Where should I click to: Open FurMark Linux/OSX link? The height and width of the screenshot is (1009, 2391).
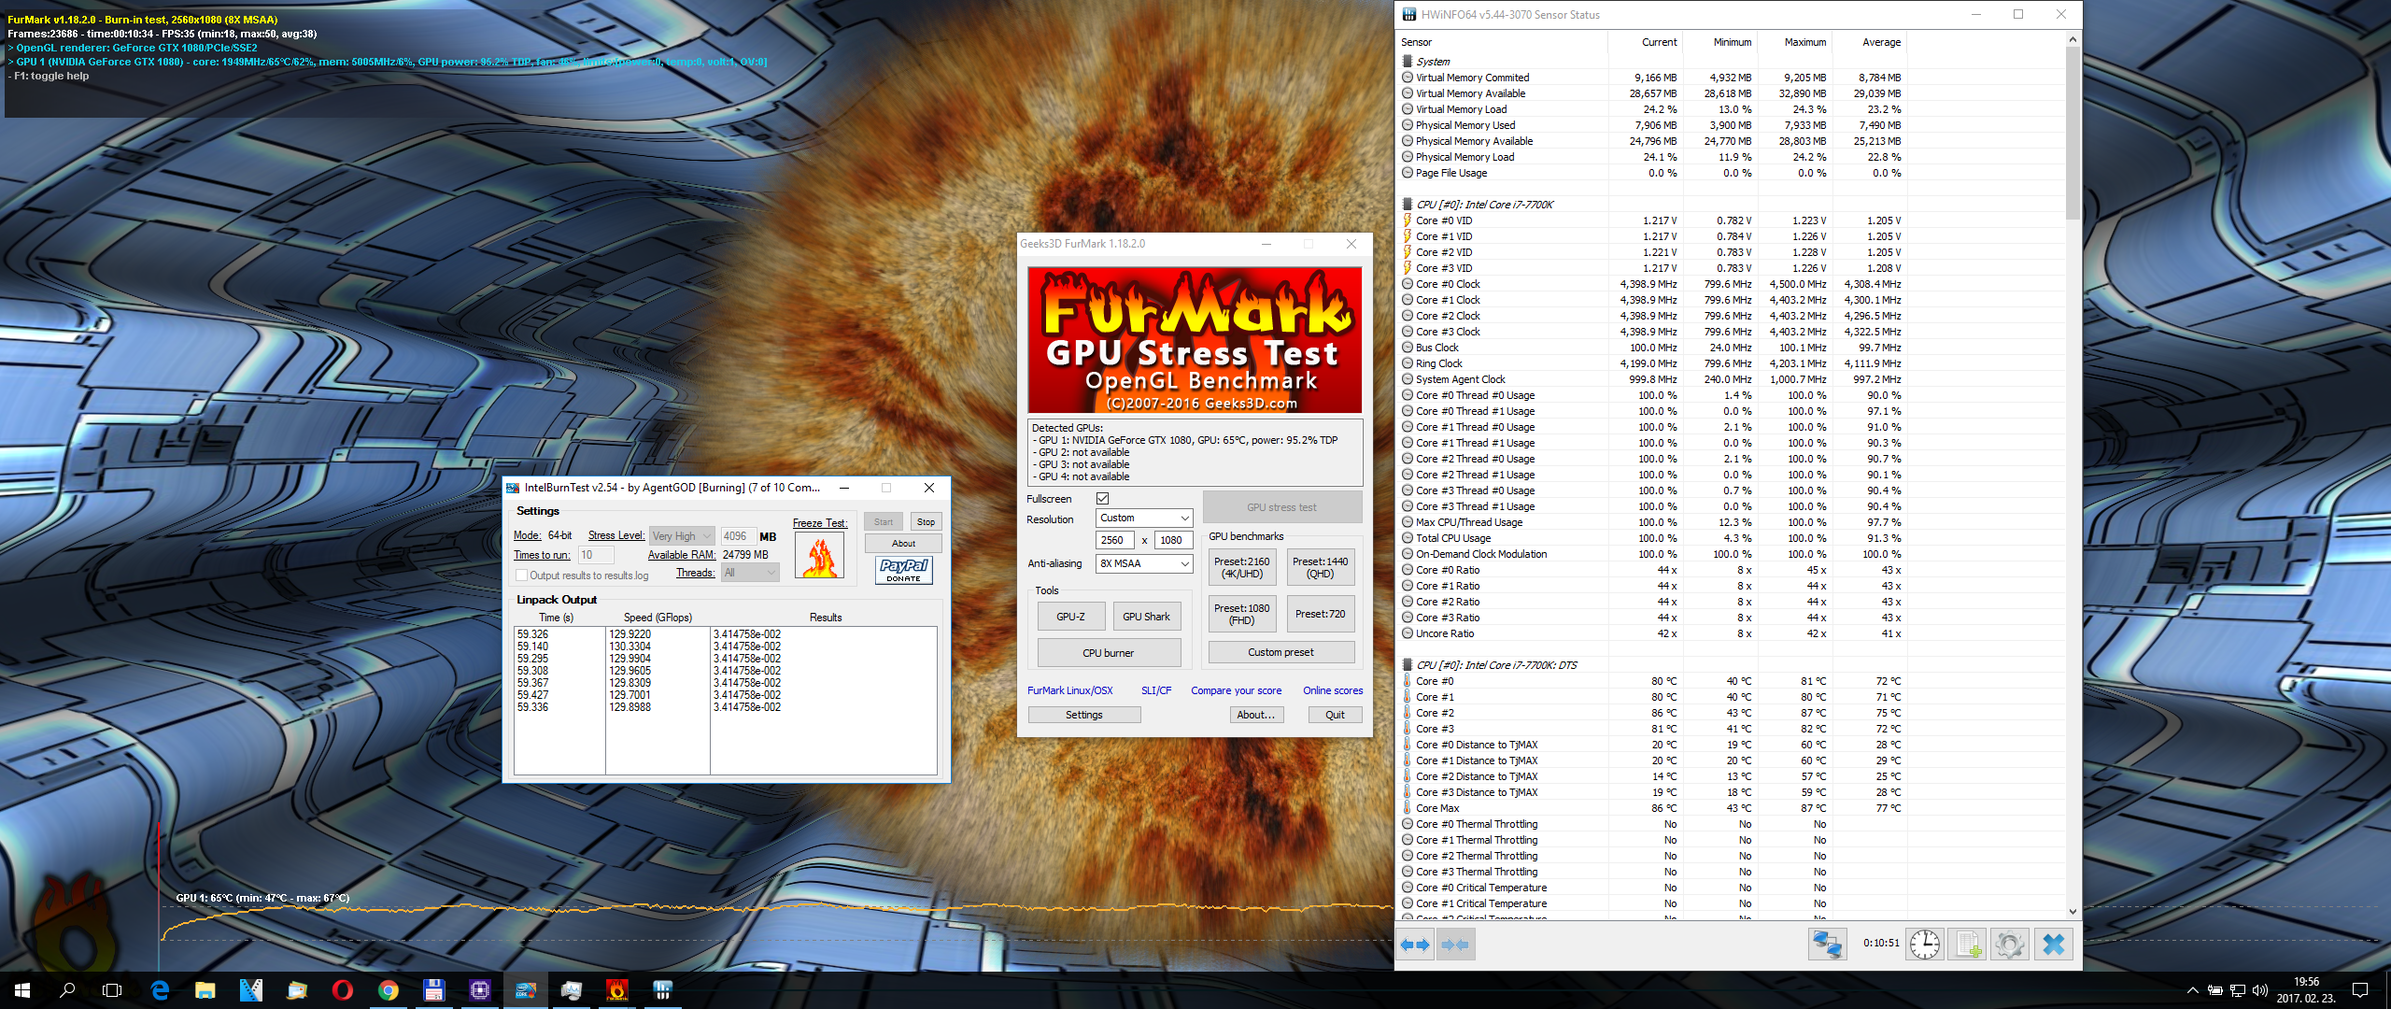pos(1070,690)
